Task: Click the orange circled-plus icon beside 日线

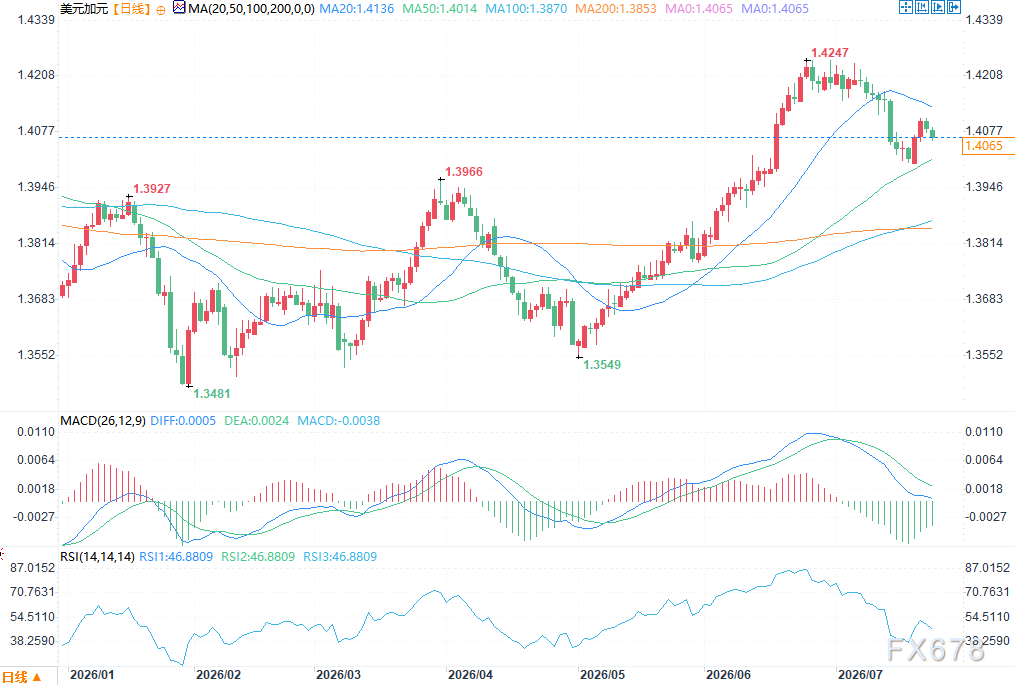Action: pyautogui.click(x=161, y=10)
